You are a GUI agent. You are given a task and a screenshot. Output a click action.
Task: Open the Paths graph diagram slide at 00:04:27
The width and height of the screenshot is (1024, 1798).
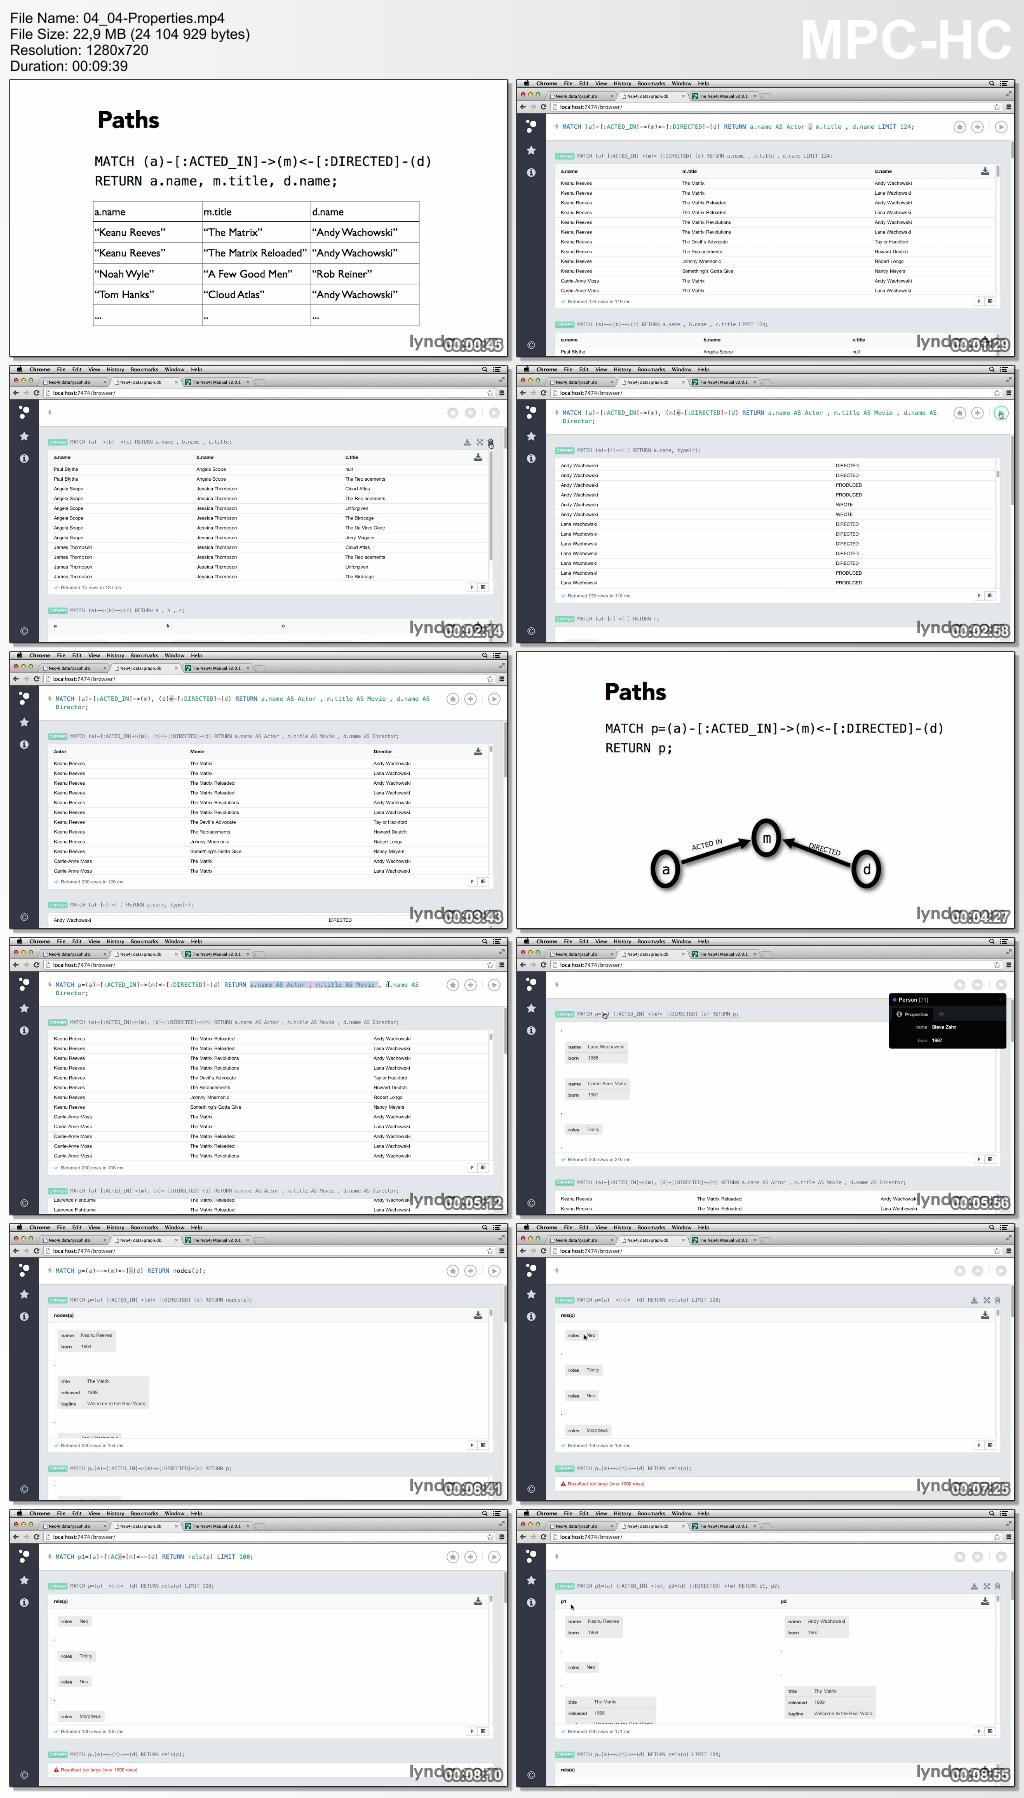pos(765,790)
